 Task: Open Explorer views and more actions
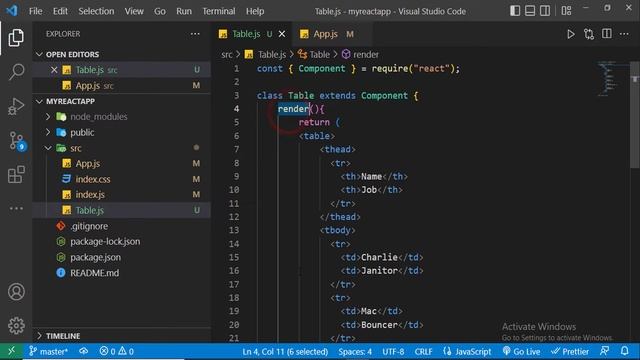(195, 34)
